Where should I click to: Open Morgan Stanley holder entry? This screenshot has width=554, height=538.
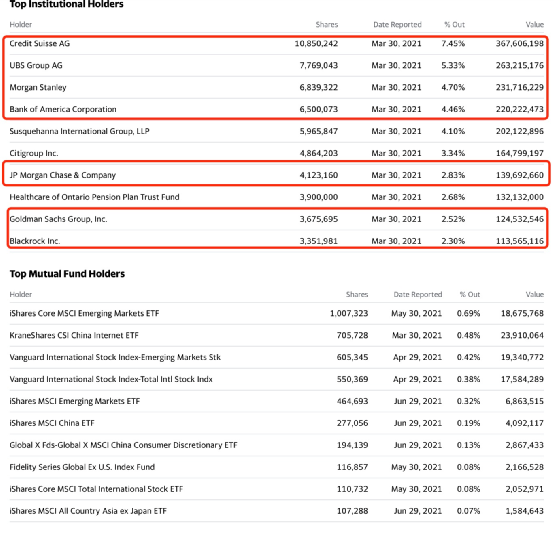38,87
